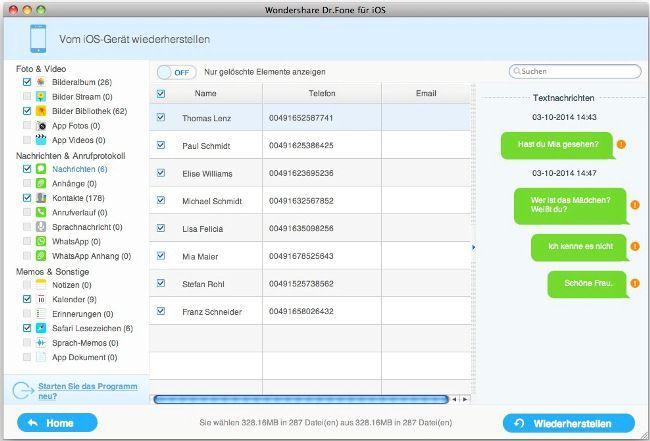Screen dimensions: 650x441
Task: Select the 'Mia Maier' name cell
Action: pyautogui.click(x=200, y=257)
